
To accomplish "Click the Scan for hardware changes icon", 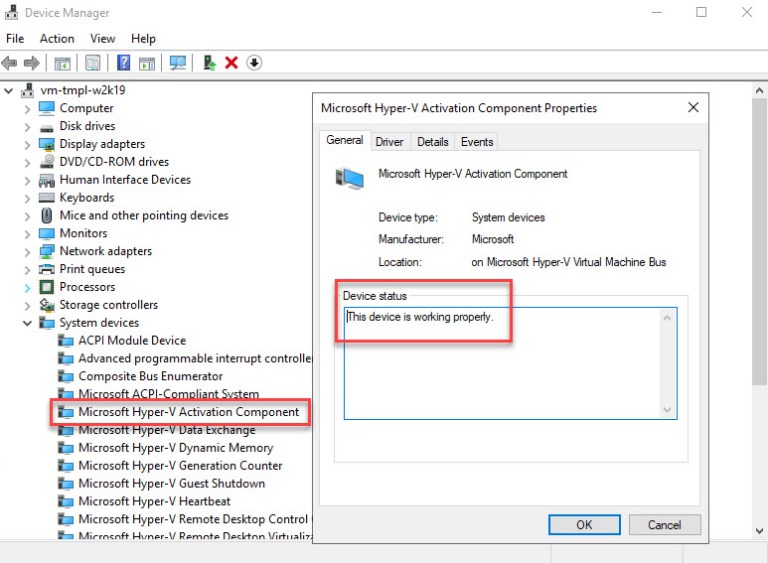I will click(178, 63).
